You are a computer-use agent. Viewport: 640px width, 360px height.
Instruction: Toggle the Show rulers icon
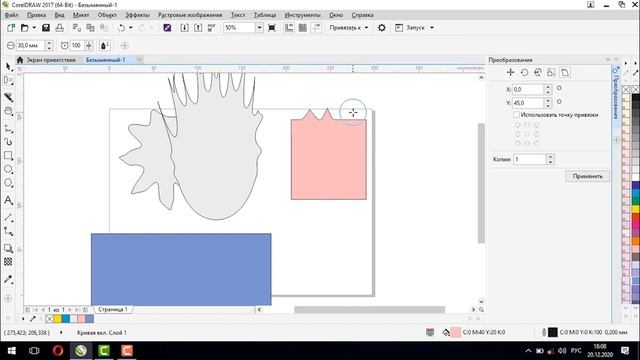[289, 28]
